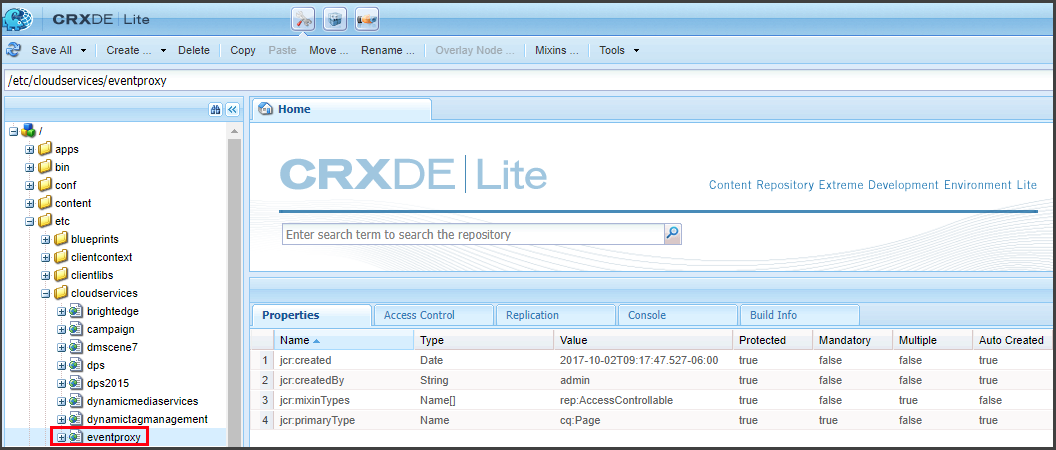Click the content folder icon
The image size is (1056, 450).
coord(44,203)
